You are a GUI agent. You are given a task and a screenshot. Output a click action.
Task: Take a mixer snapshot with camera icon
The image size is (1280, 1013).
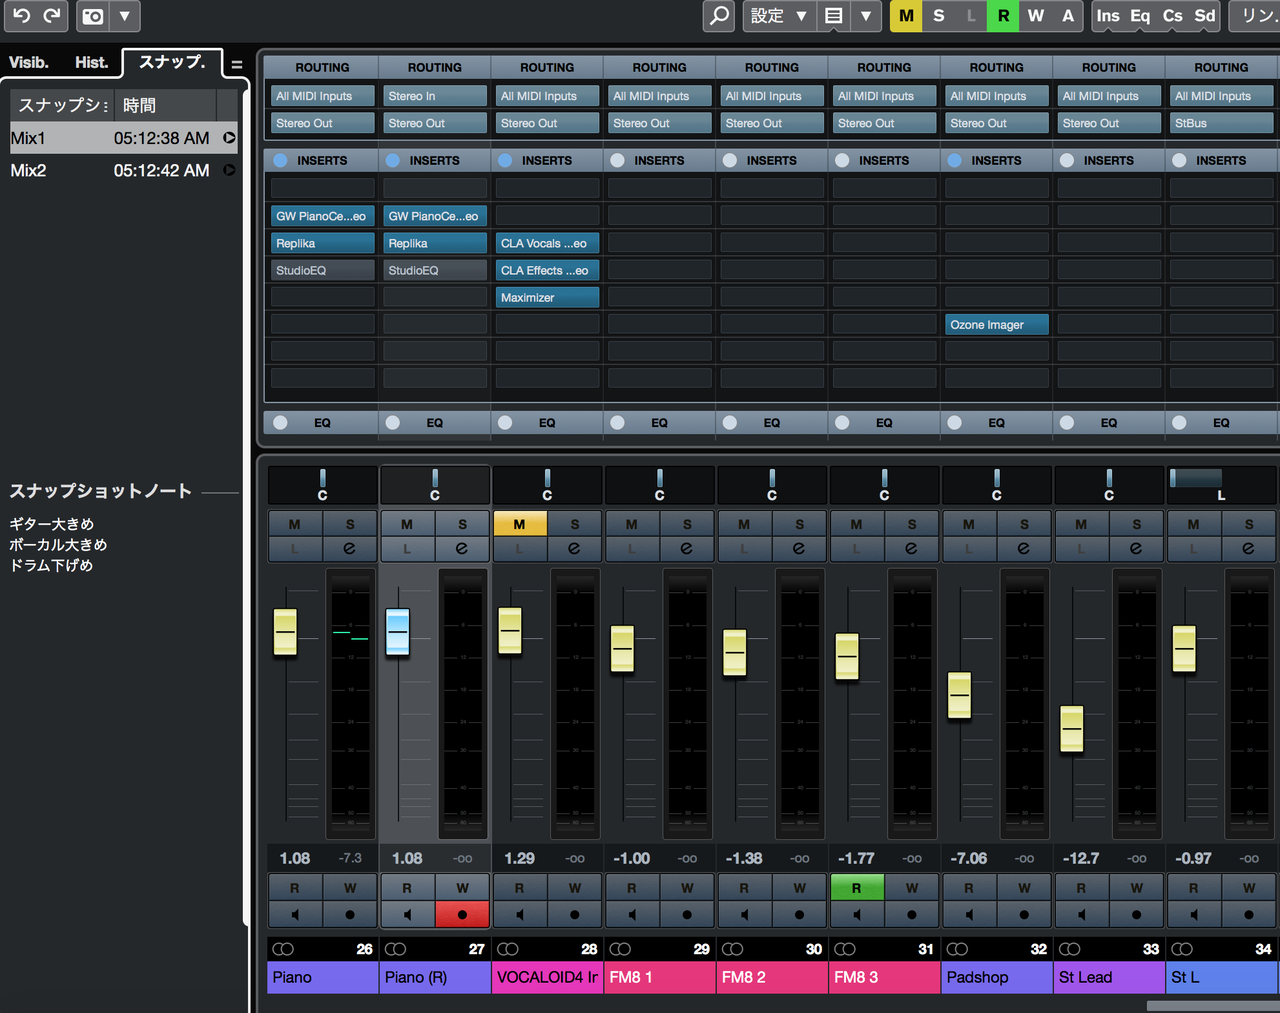93,16
